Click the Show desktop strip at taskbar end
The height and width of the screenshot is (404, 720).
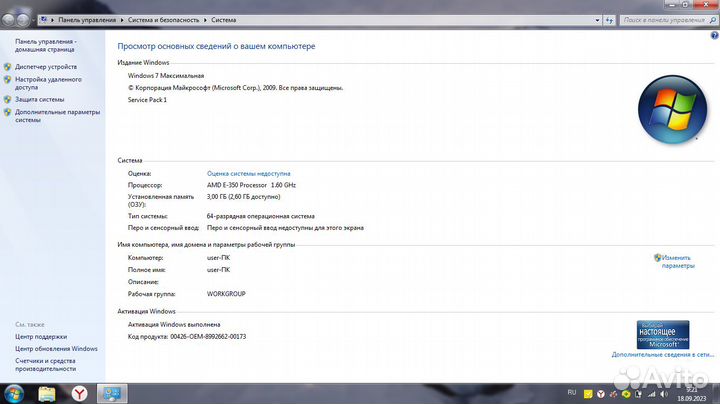coord(717,394)
